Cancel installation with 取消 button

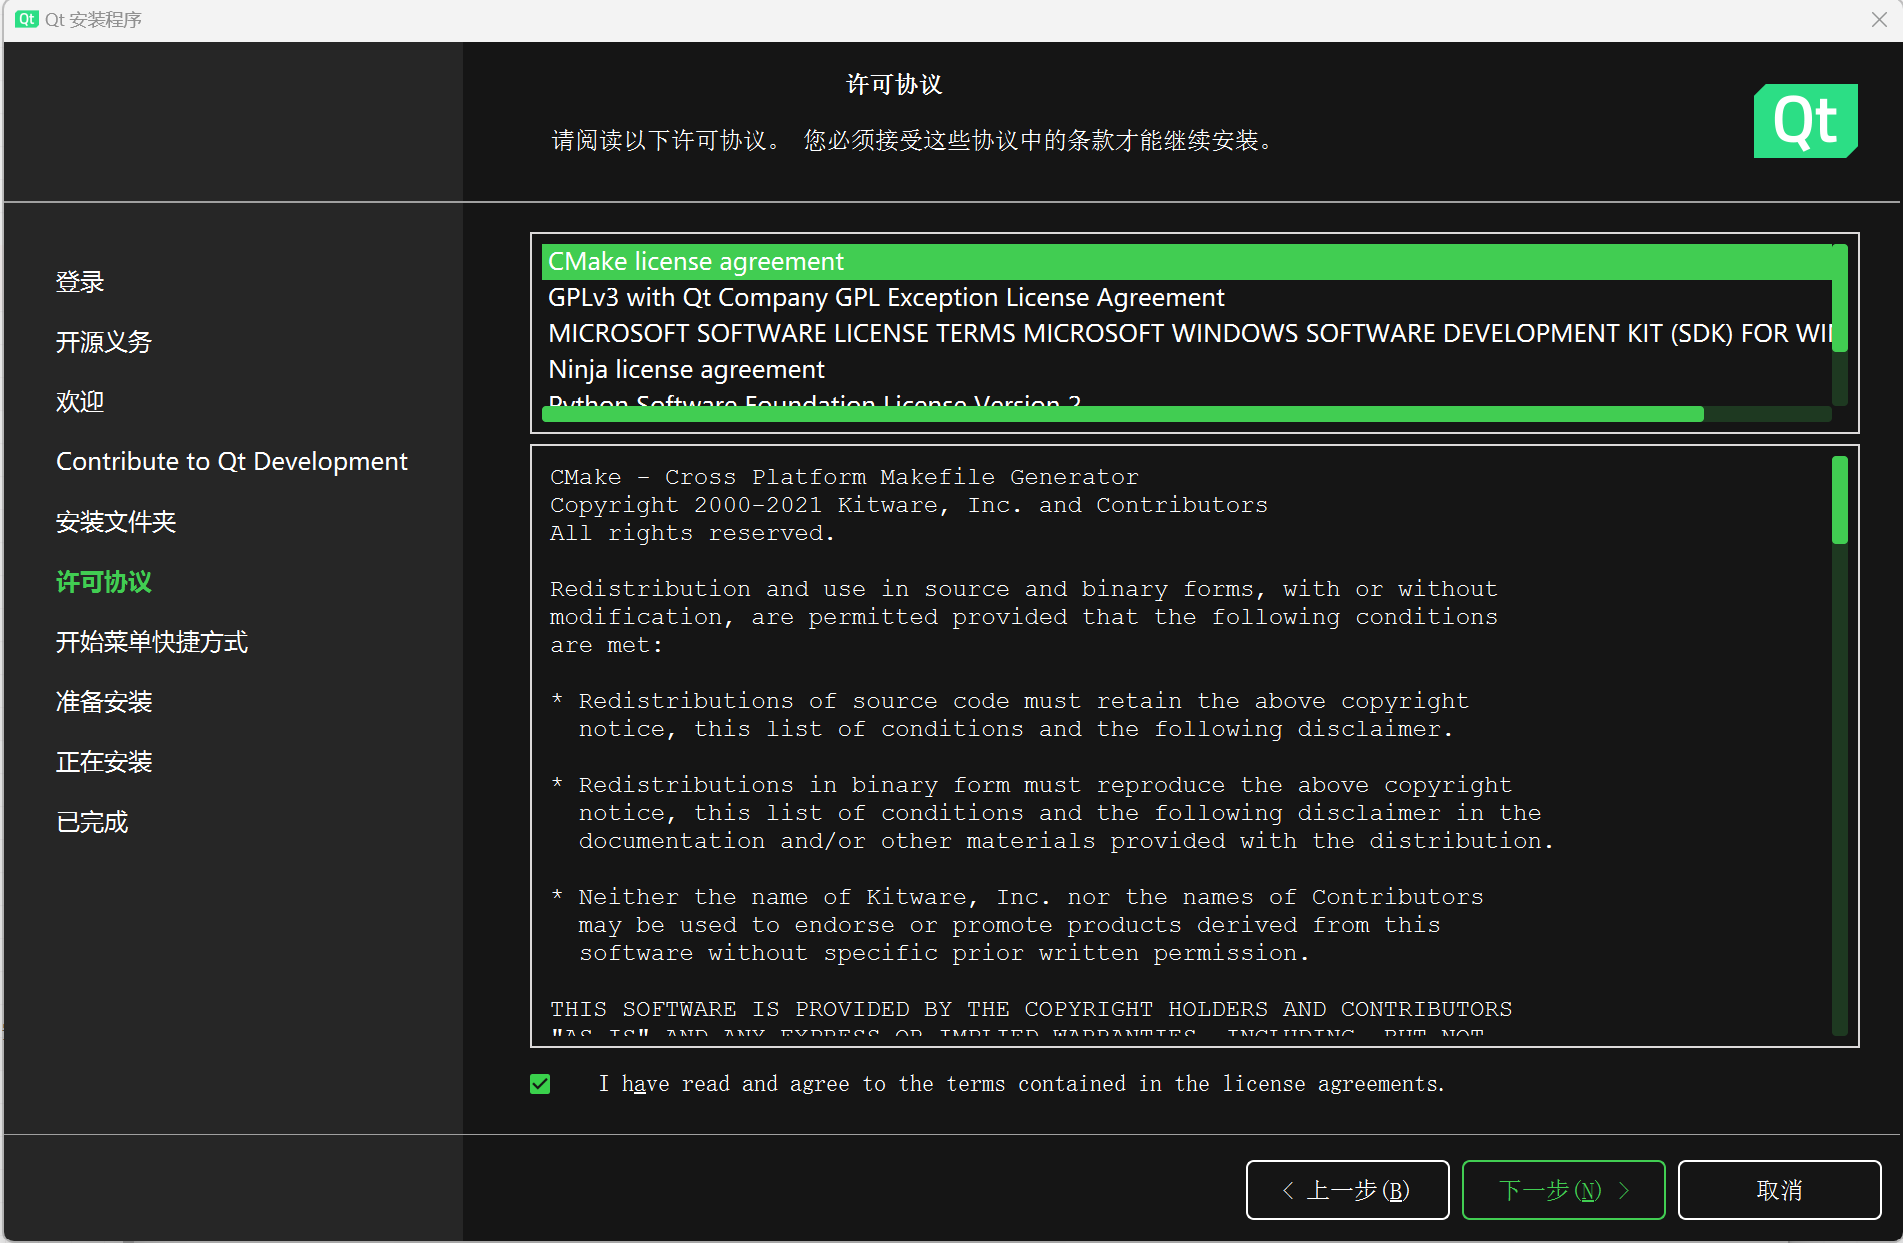pyautogui.click(x=1779, y=1190)
